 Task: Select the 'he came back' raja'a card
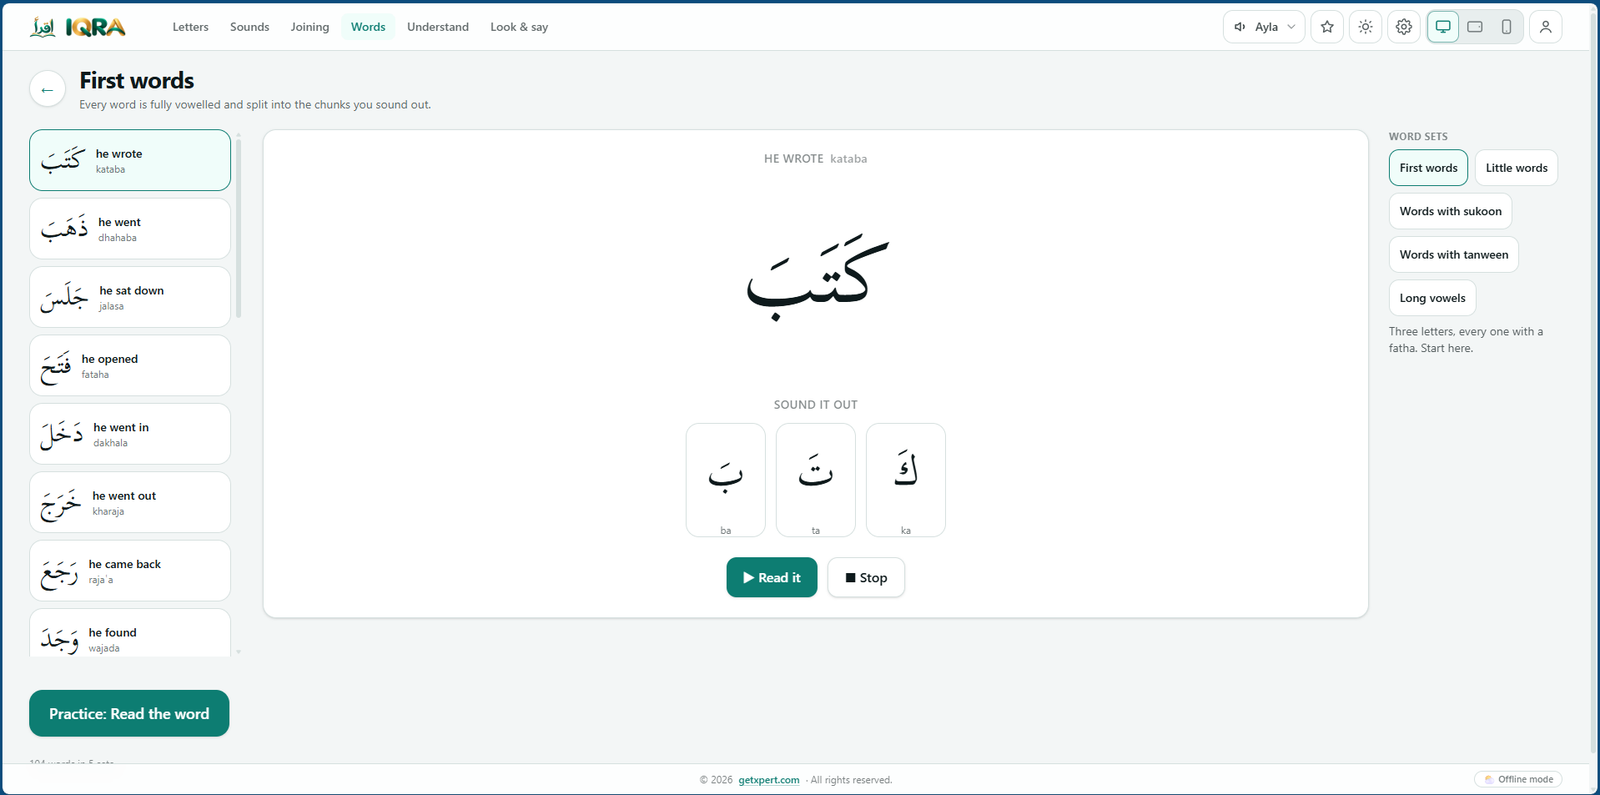(130, 571)
